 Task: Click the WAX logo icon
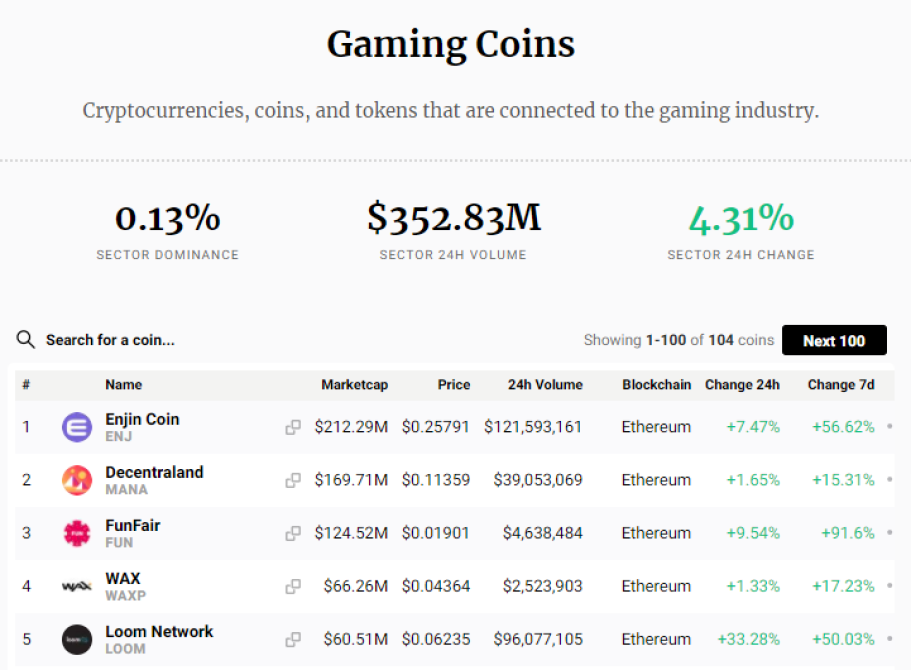click(x=77, y=586)
